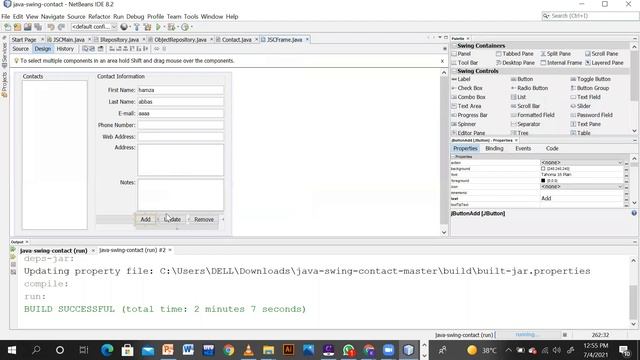This screenshot has width=640, height=360.
Task: Select the Contacts list in designer
Action: click(x=55, y=155)
